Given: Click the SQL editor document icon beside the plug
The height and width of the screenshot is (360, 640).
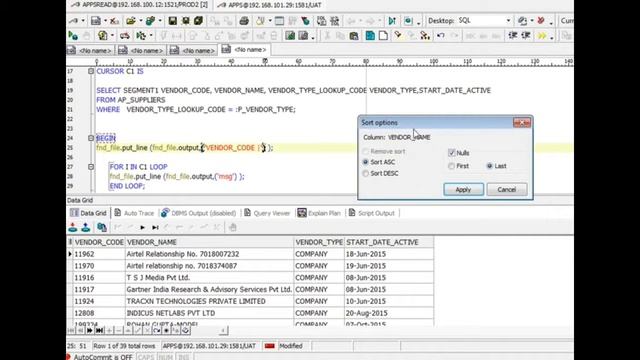Looking at the screenshot, I should coord(96,21).
